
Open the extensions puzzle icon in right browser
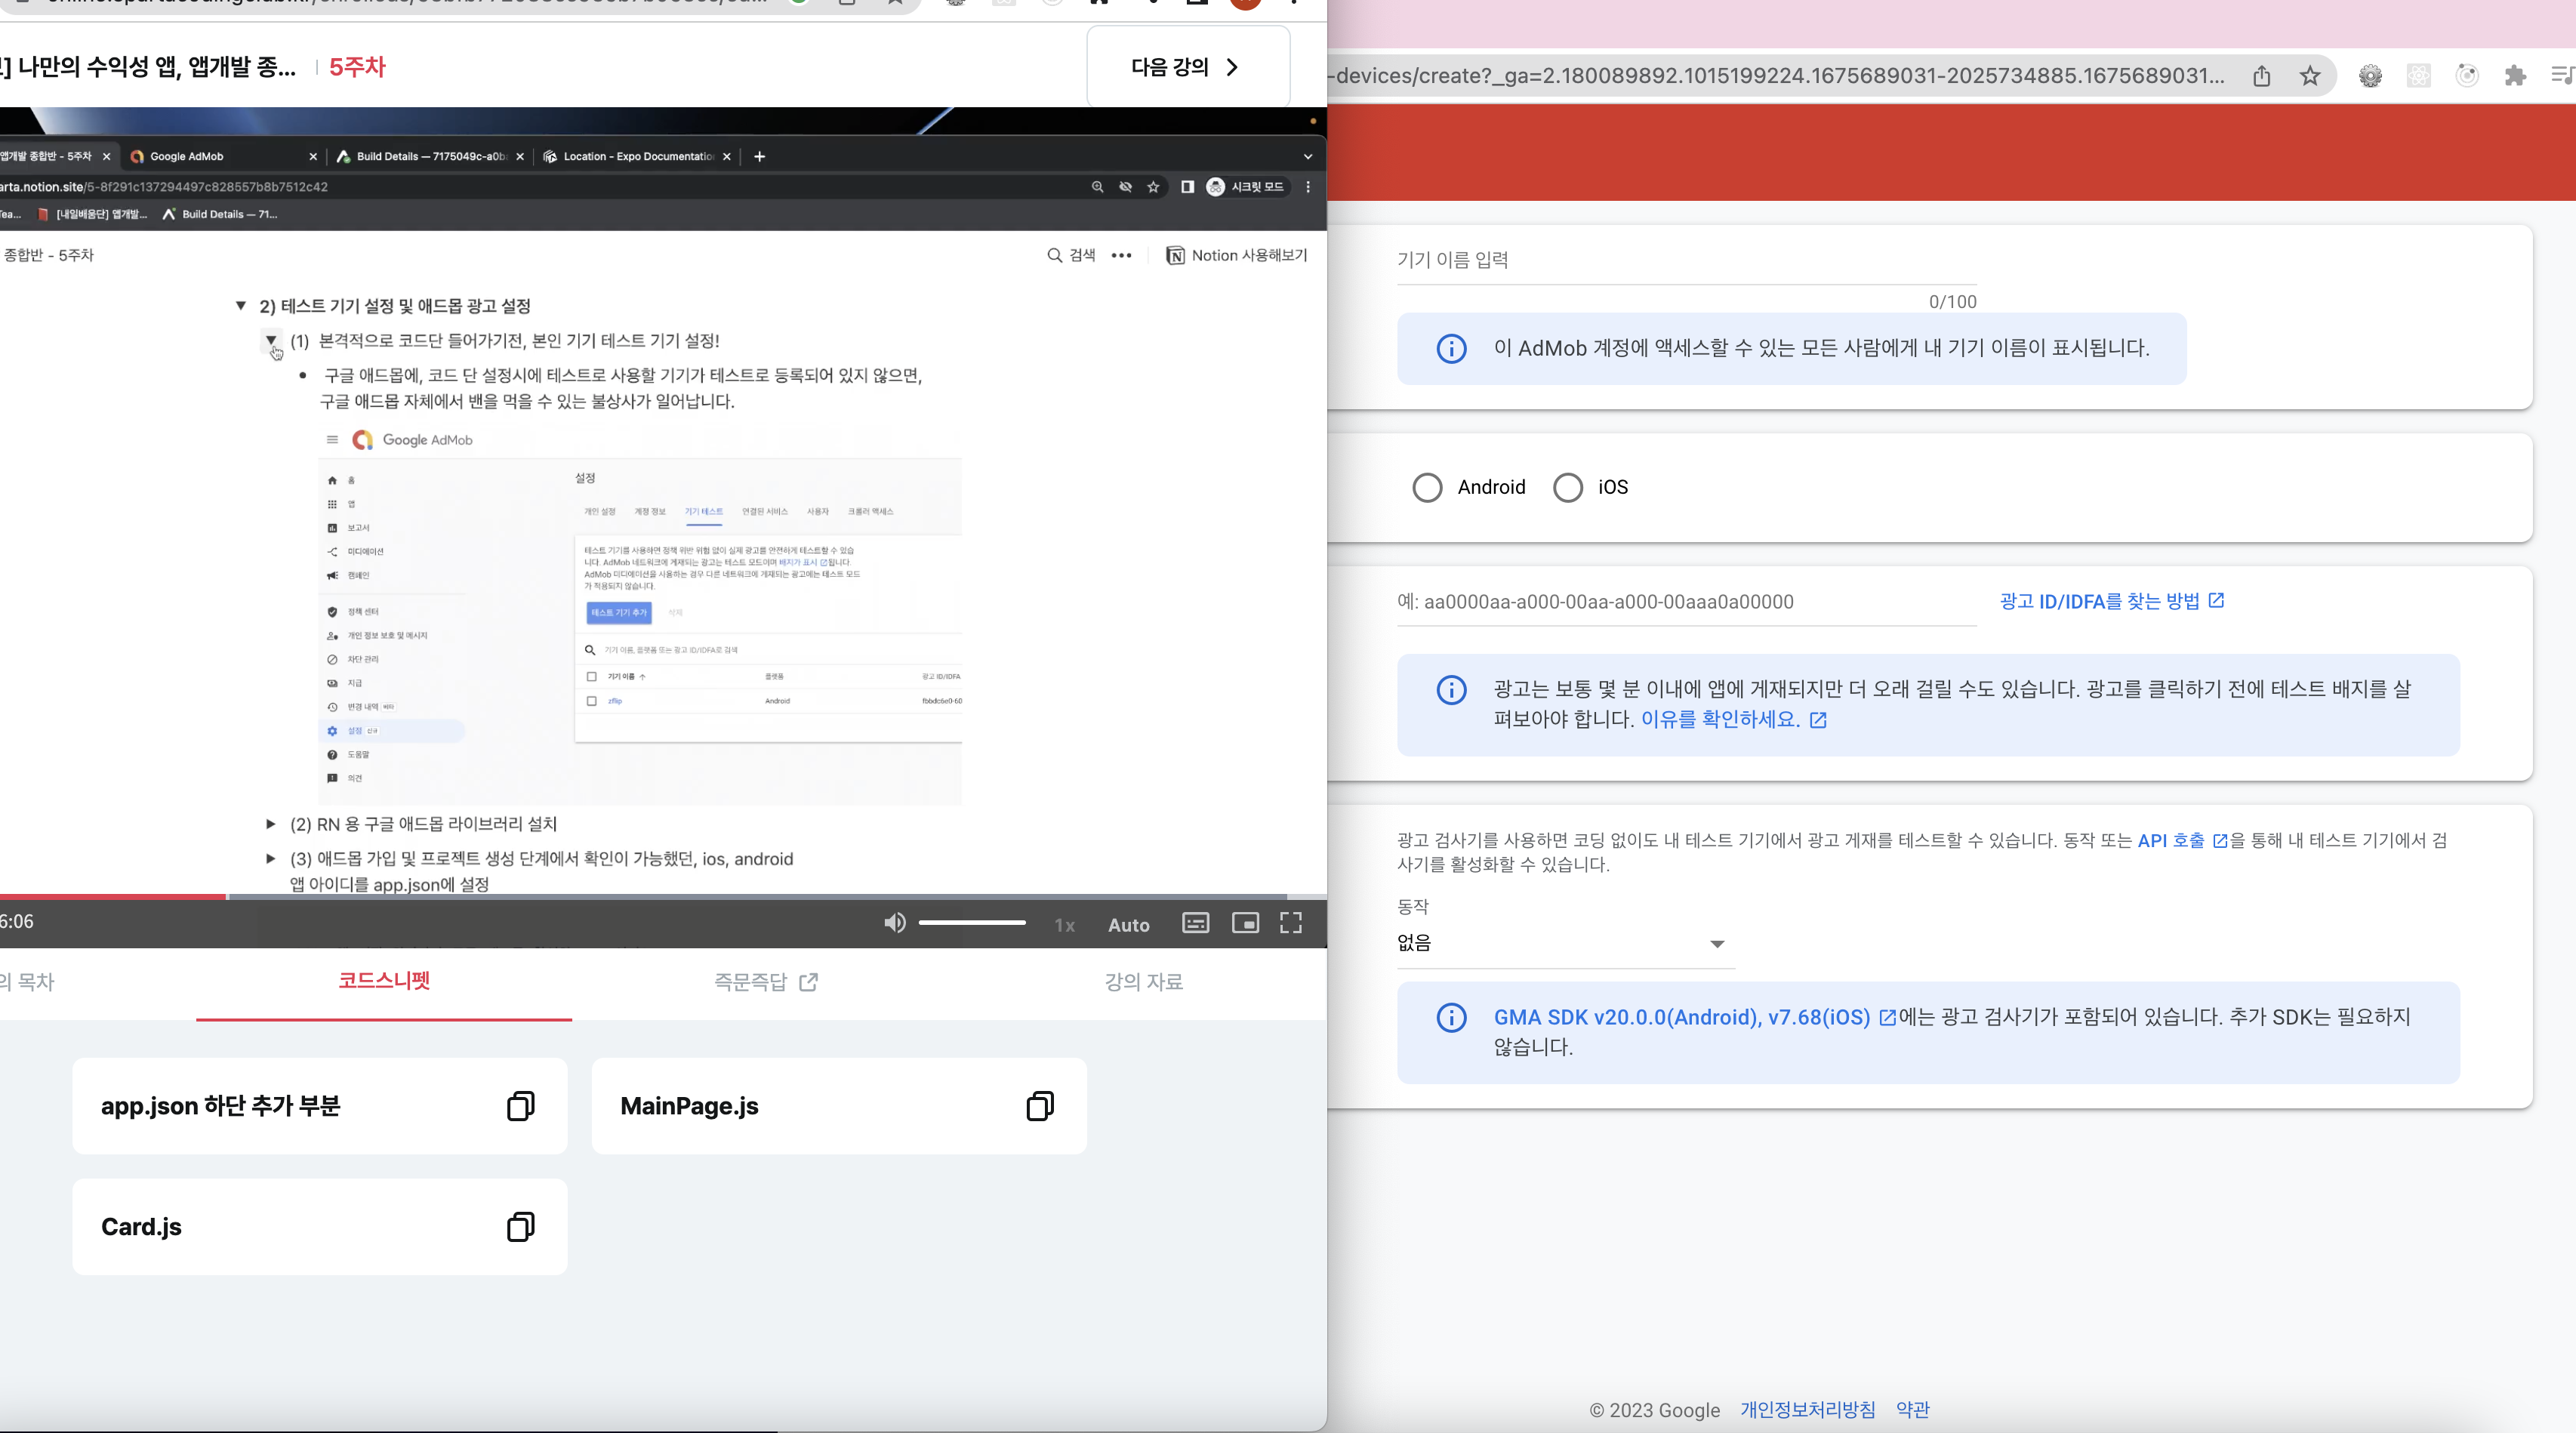(2515, 76)
